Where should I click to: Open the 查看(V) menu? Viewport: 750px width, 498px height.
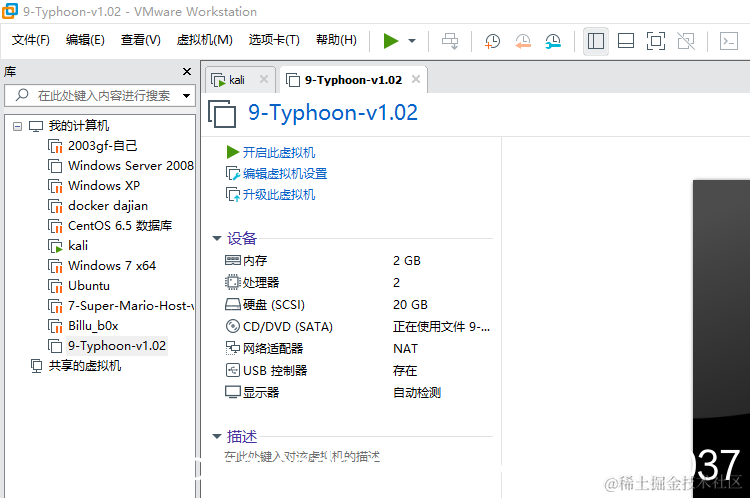tap(141, 40)
